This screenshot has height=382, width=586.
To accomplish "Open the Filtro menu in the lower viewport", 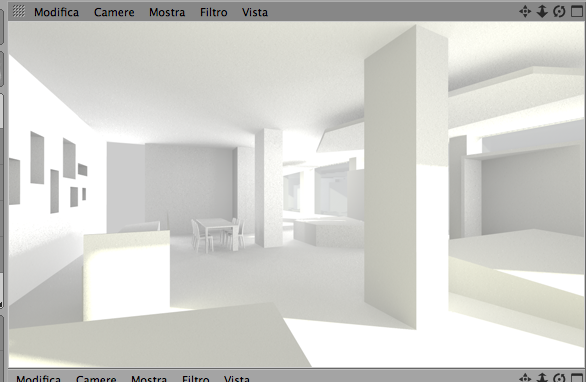I will pos(196,378).
